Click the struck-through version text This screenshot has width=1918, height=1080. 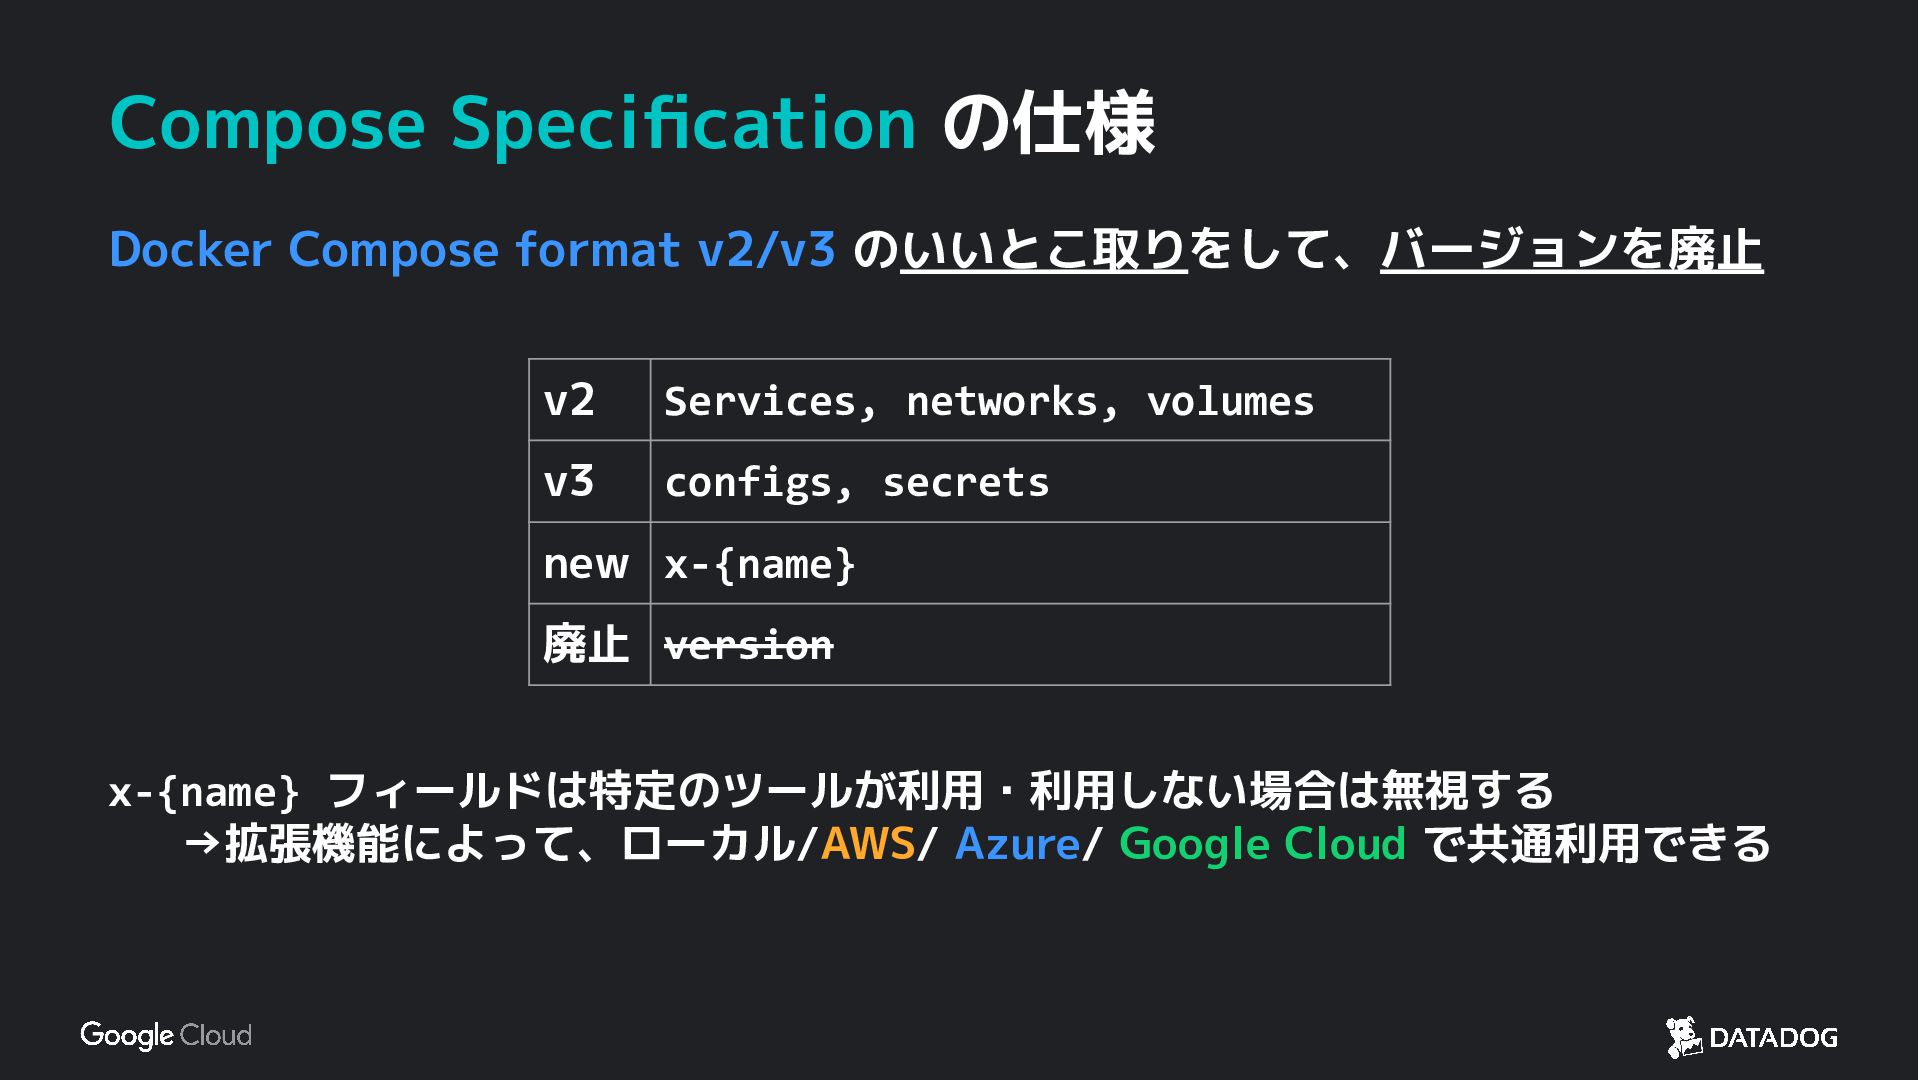748,645
